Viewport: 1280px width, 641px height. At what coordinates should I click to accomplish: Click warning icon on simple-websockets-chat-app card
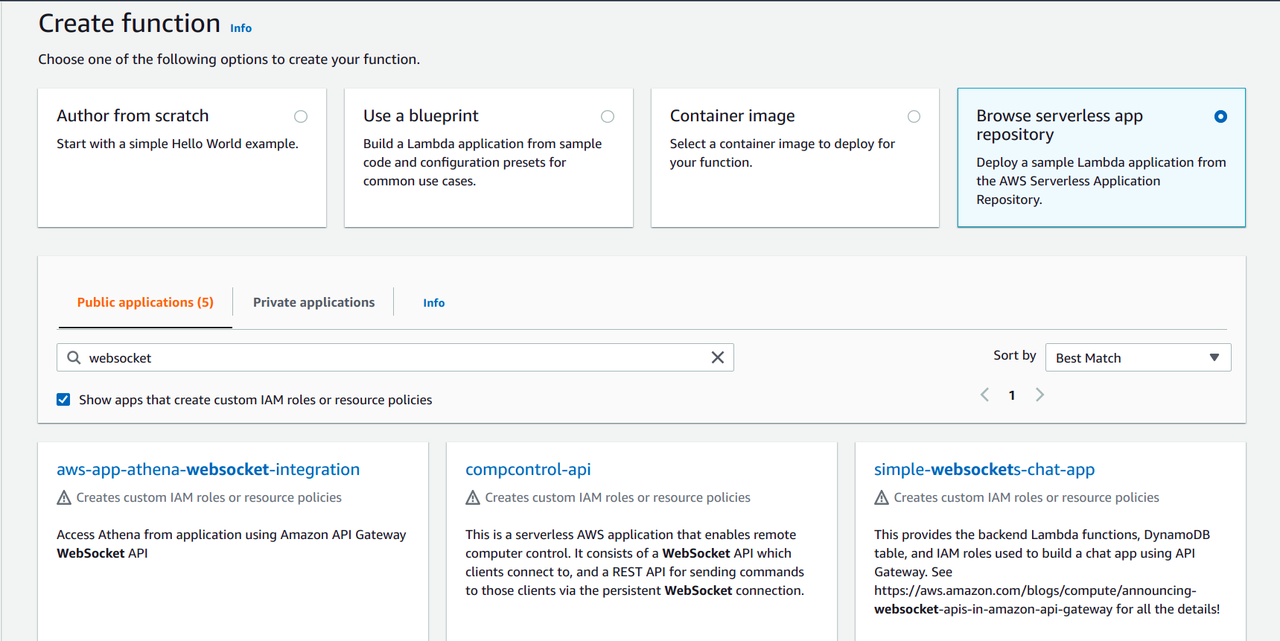[882, 498]
